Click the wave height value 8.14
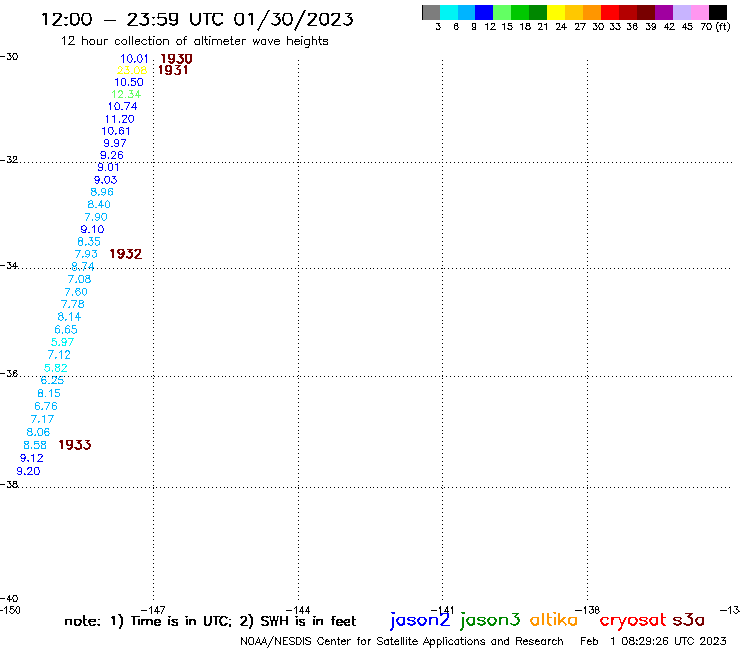The height and width of the screenshot is (650, 740). pyautogui.click(x=69, y=317)
